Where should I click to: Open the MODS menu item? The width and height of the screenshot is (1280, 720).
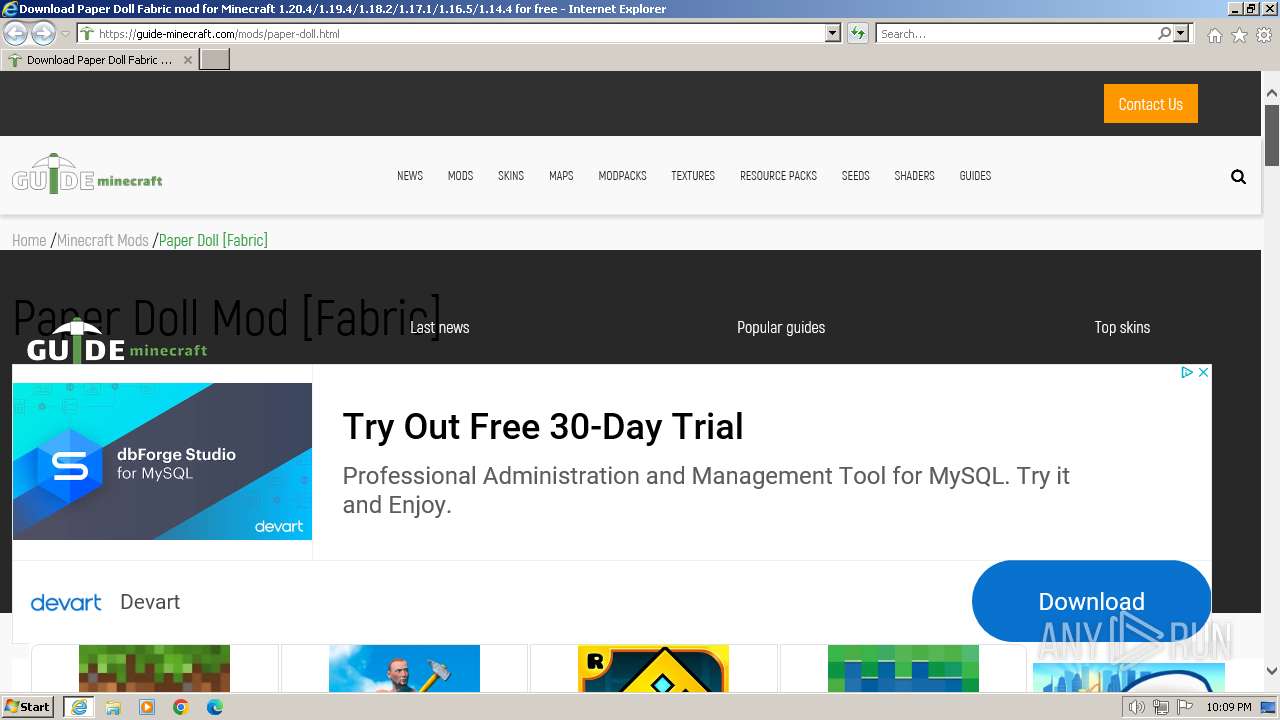(x=460, y=176)
